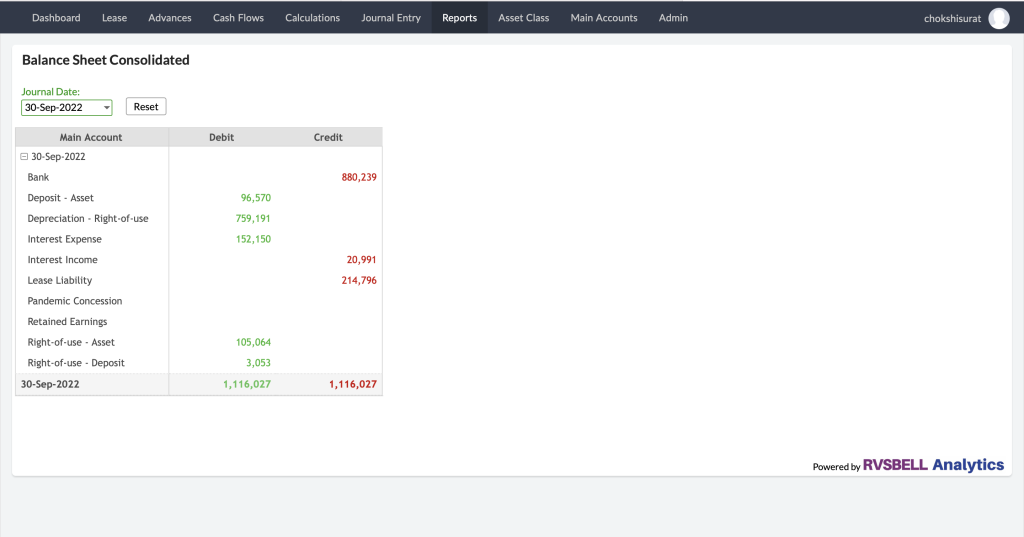The height and width of the screenshot is (537, 1024).
Task: Sort by the Main Account column header
Action: tap(91, 137)
